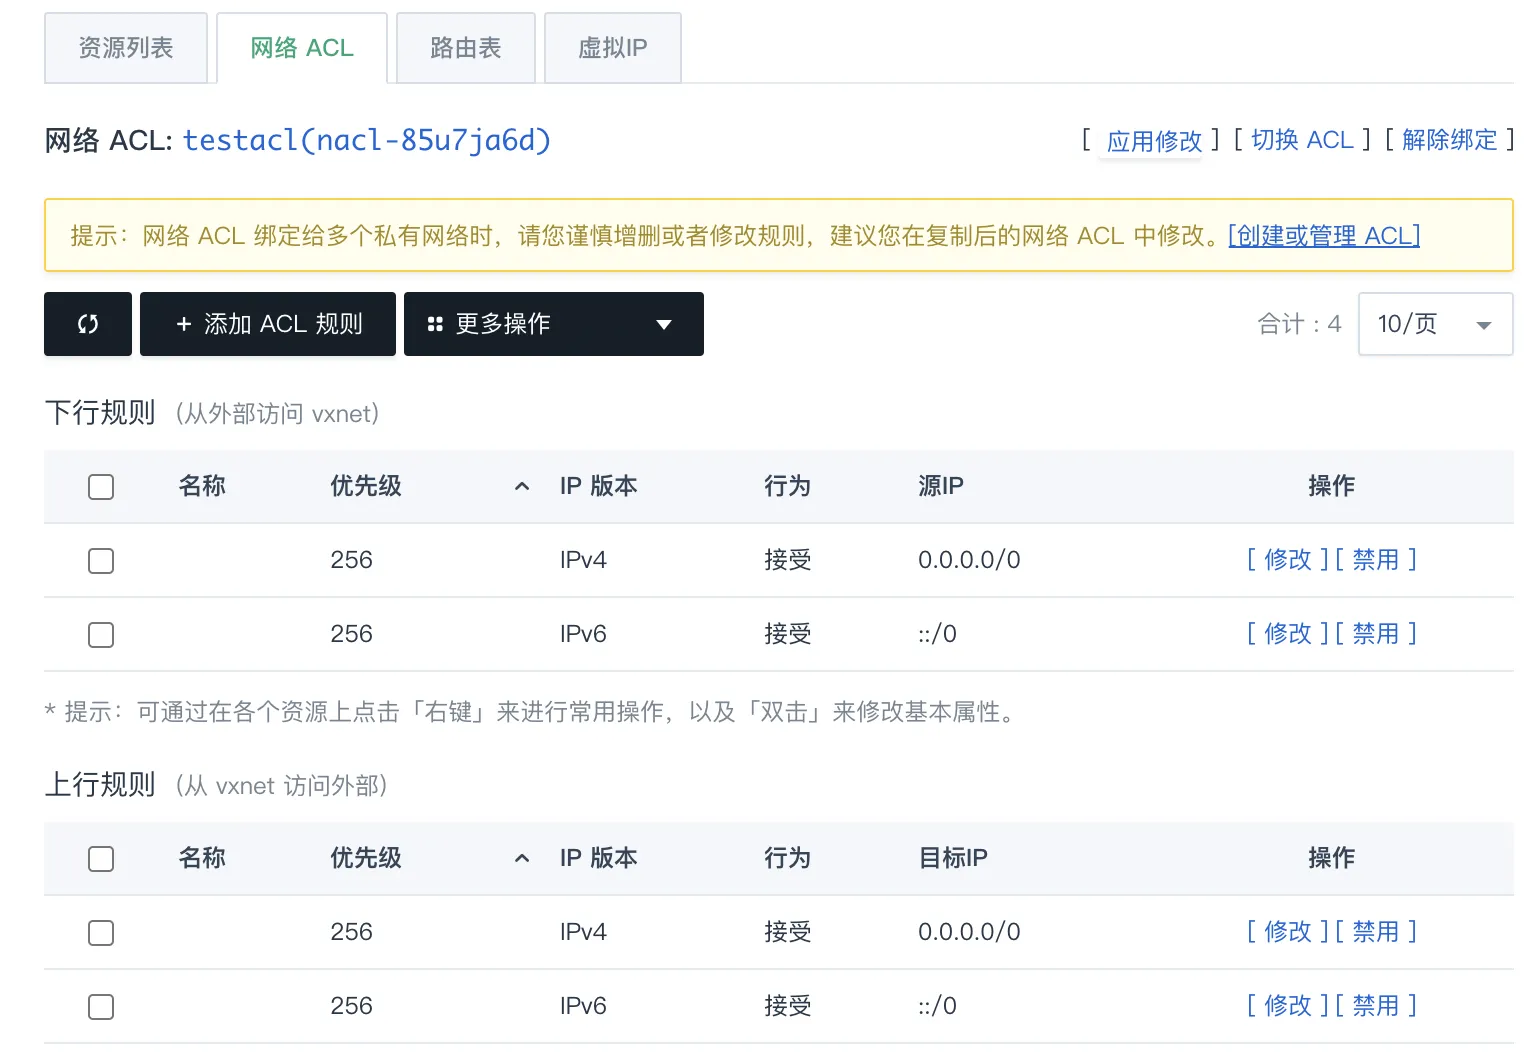Screen dimensions: 1534x1060
Task: Open the 10/页 page size dropdown
Action: point(1435,324)
